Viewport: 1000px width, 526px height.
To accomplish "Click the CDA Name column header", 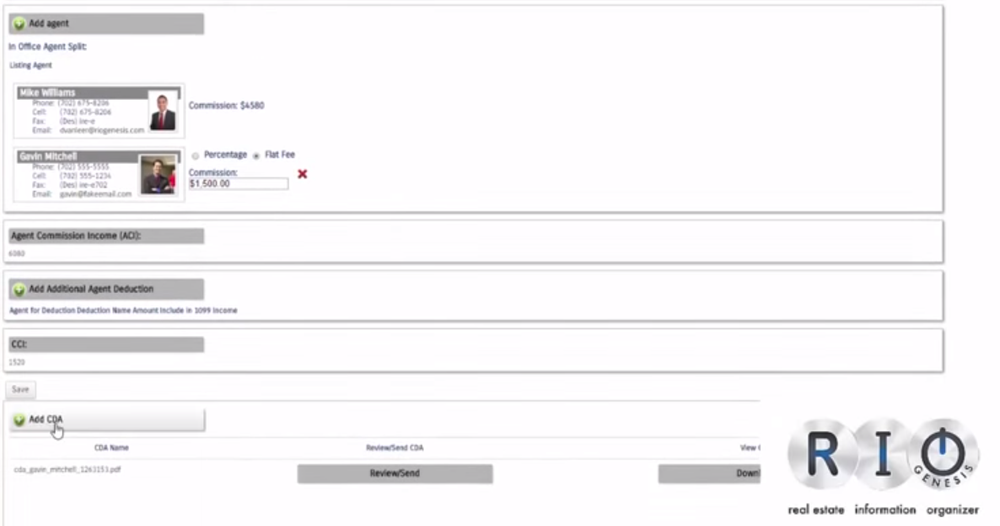I will point(111,448).
